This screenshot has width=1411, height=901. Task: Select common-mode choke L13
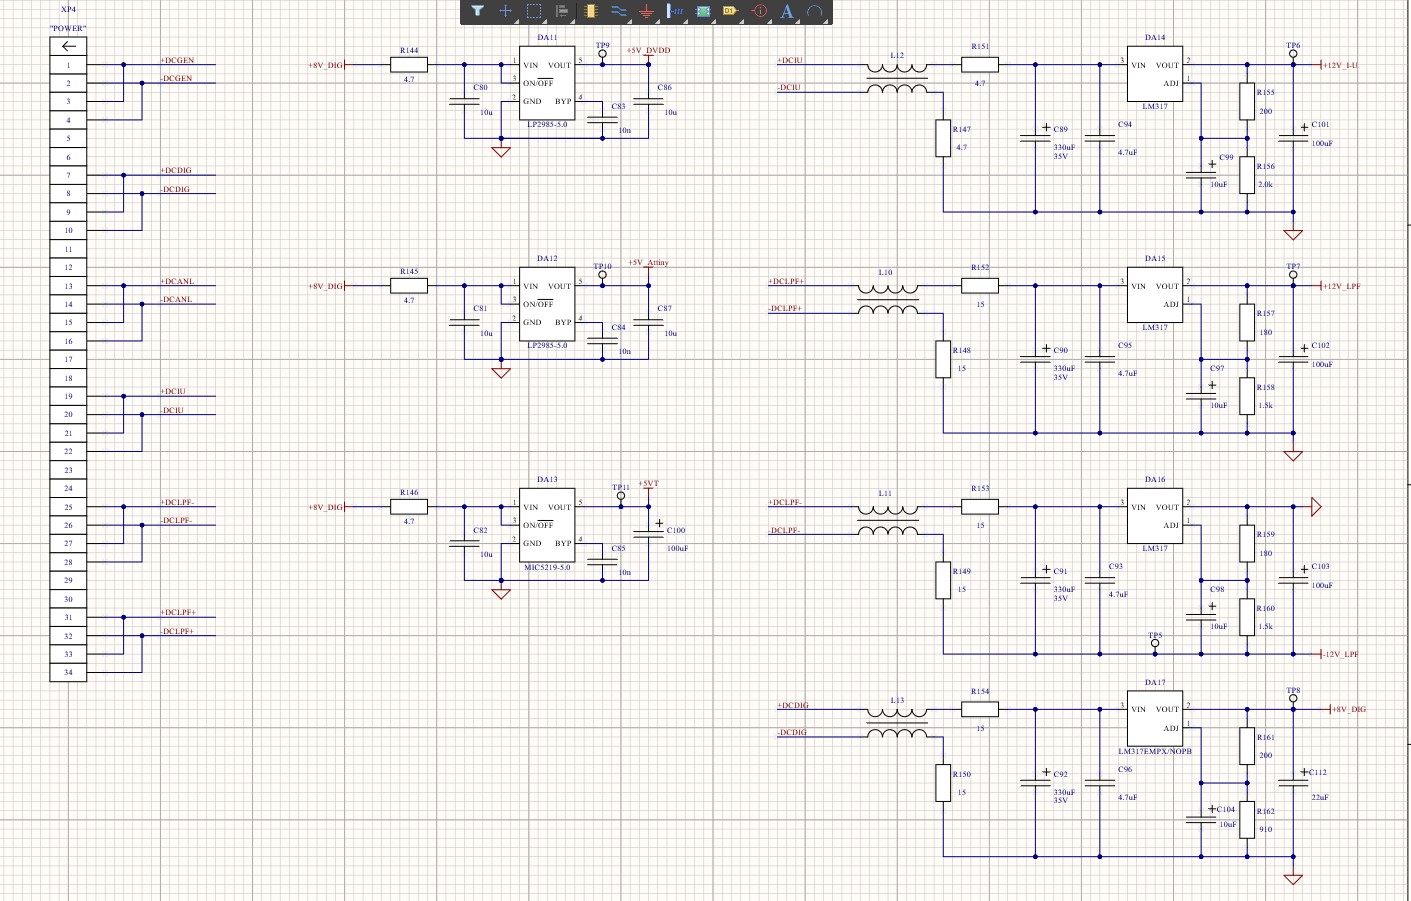[896, 723]
